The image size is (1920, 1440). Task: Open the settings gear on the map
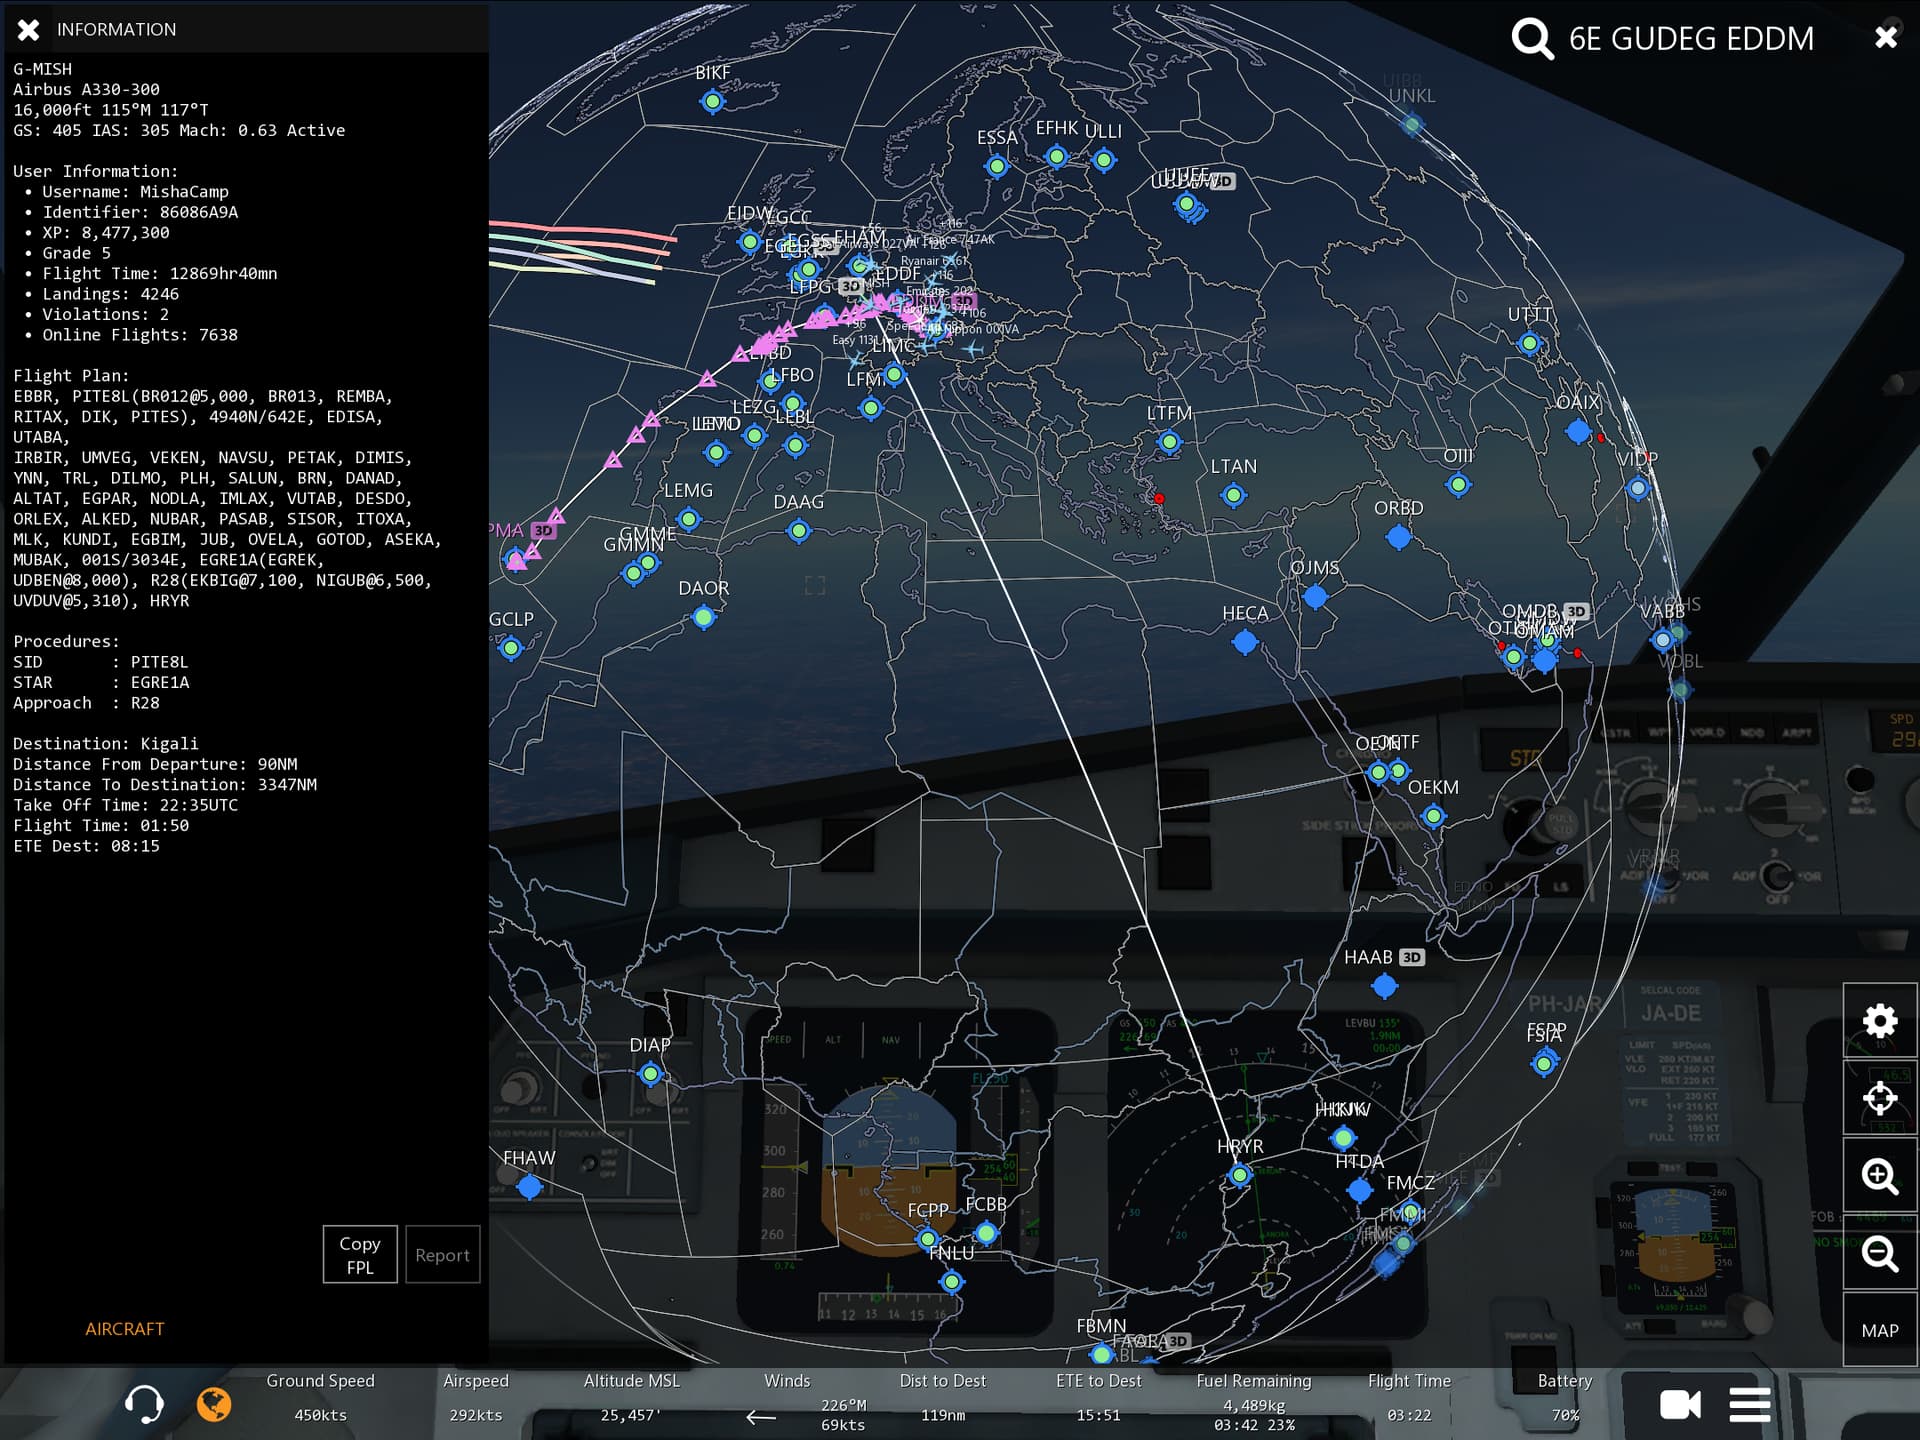[1879, 1021]
